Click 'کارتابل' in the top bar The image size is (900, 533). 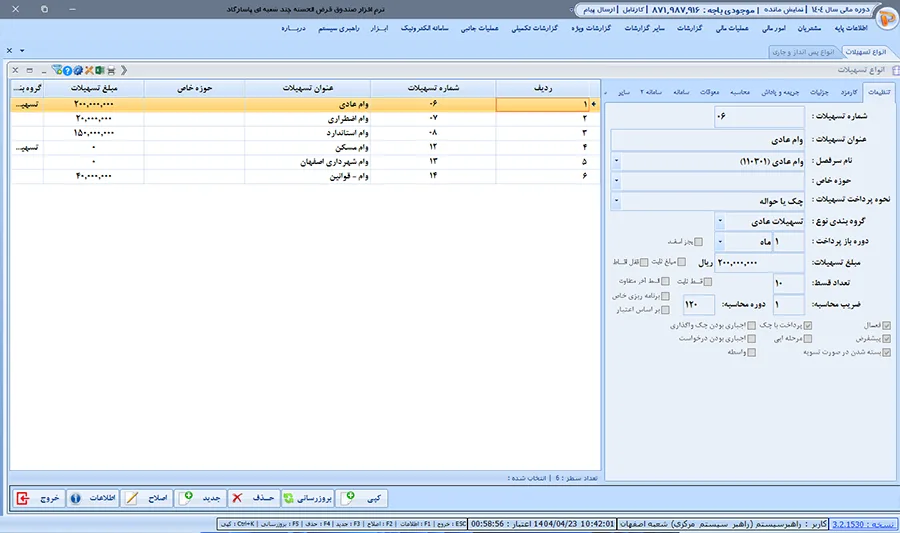pyautogui.click(x=633, y=10)
